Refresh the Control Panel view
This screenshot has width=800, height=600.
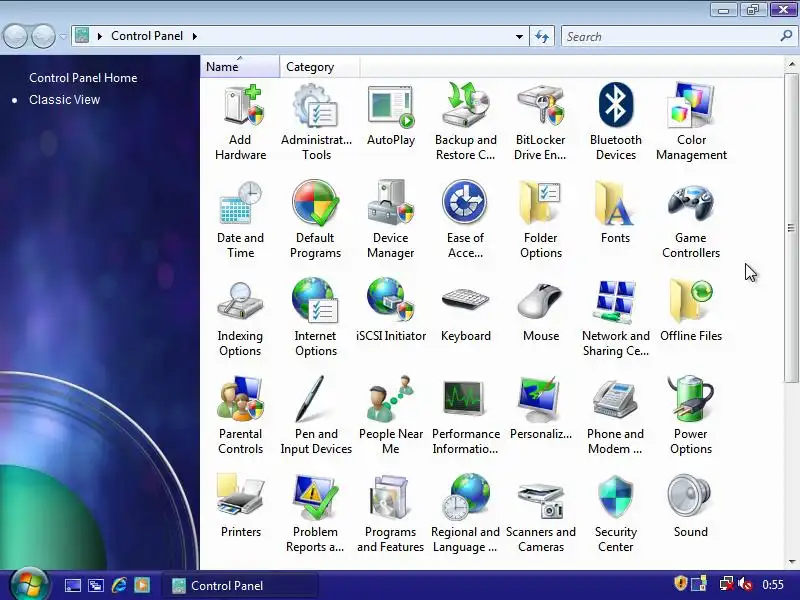tap(542, 36)
